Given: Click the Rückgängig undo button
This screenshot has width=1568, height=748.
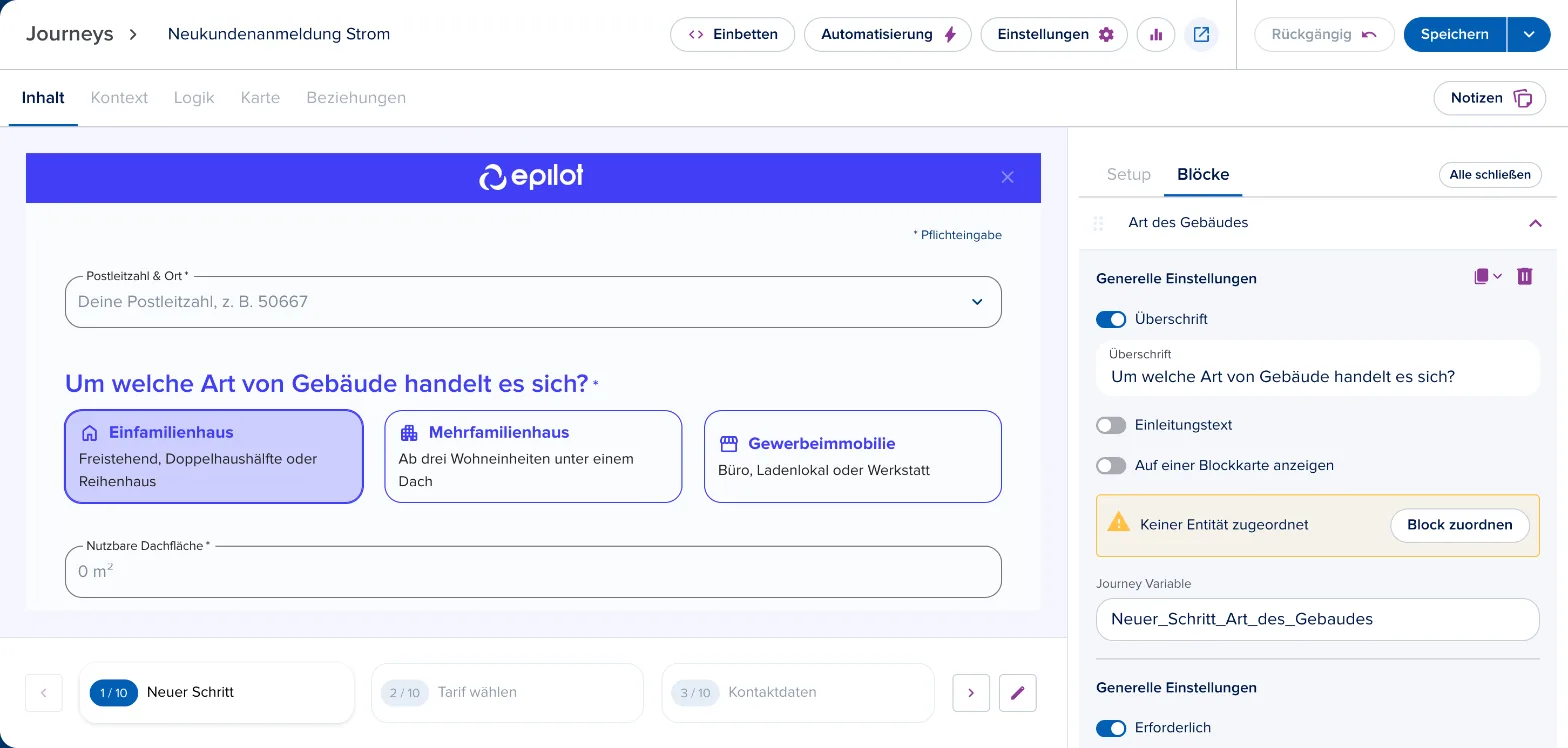Looking at the screenshot, I should tap(1324, 34).
